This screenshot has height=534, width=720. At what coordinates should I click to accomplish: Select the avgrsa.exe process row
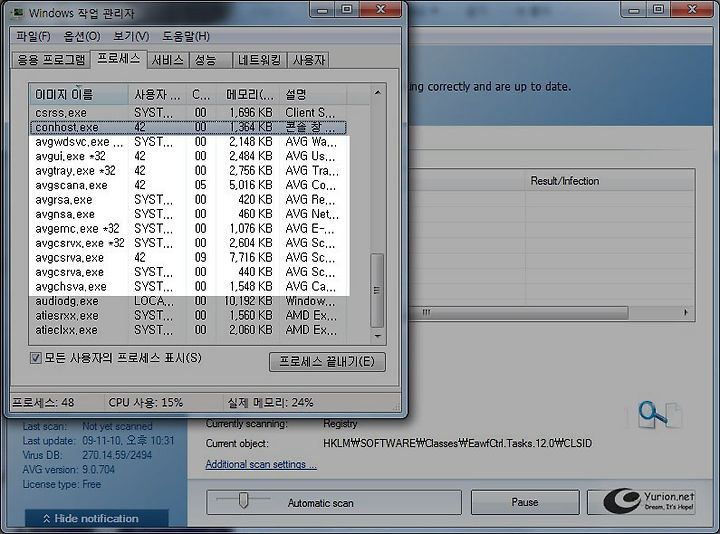pos(188,200)
